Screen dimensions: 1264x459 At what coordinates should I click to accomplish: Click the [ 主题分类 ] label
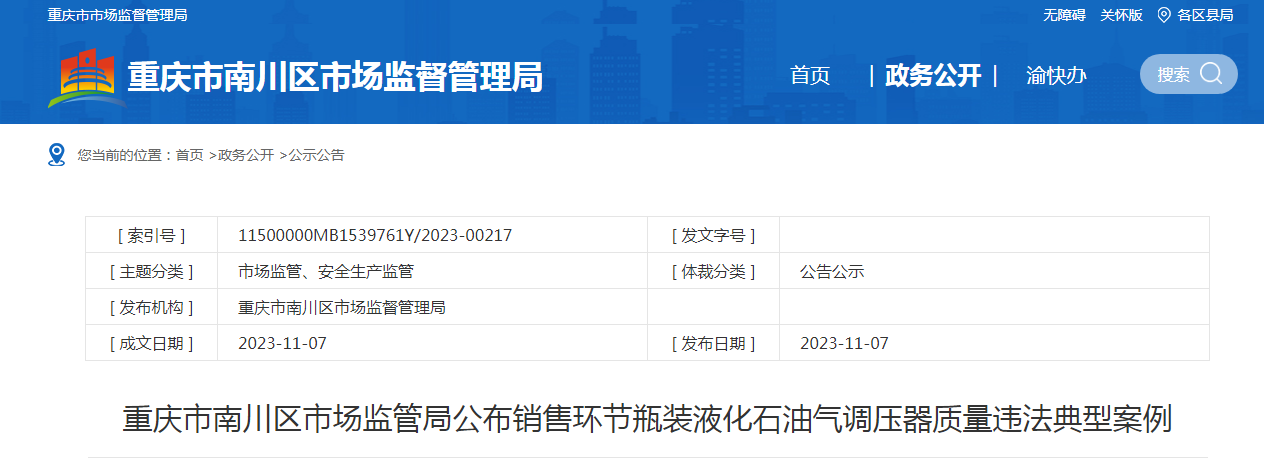pyautogui.click(x=151, y=271)
